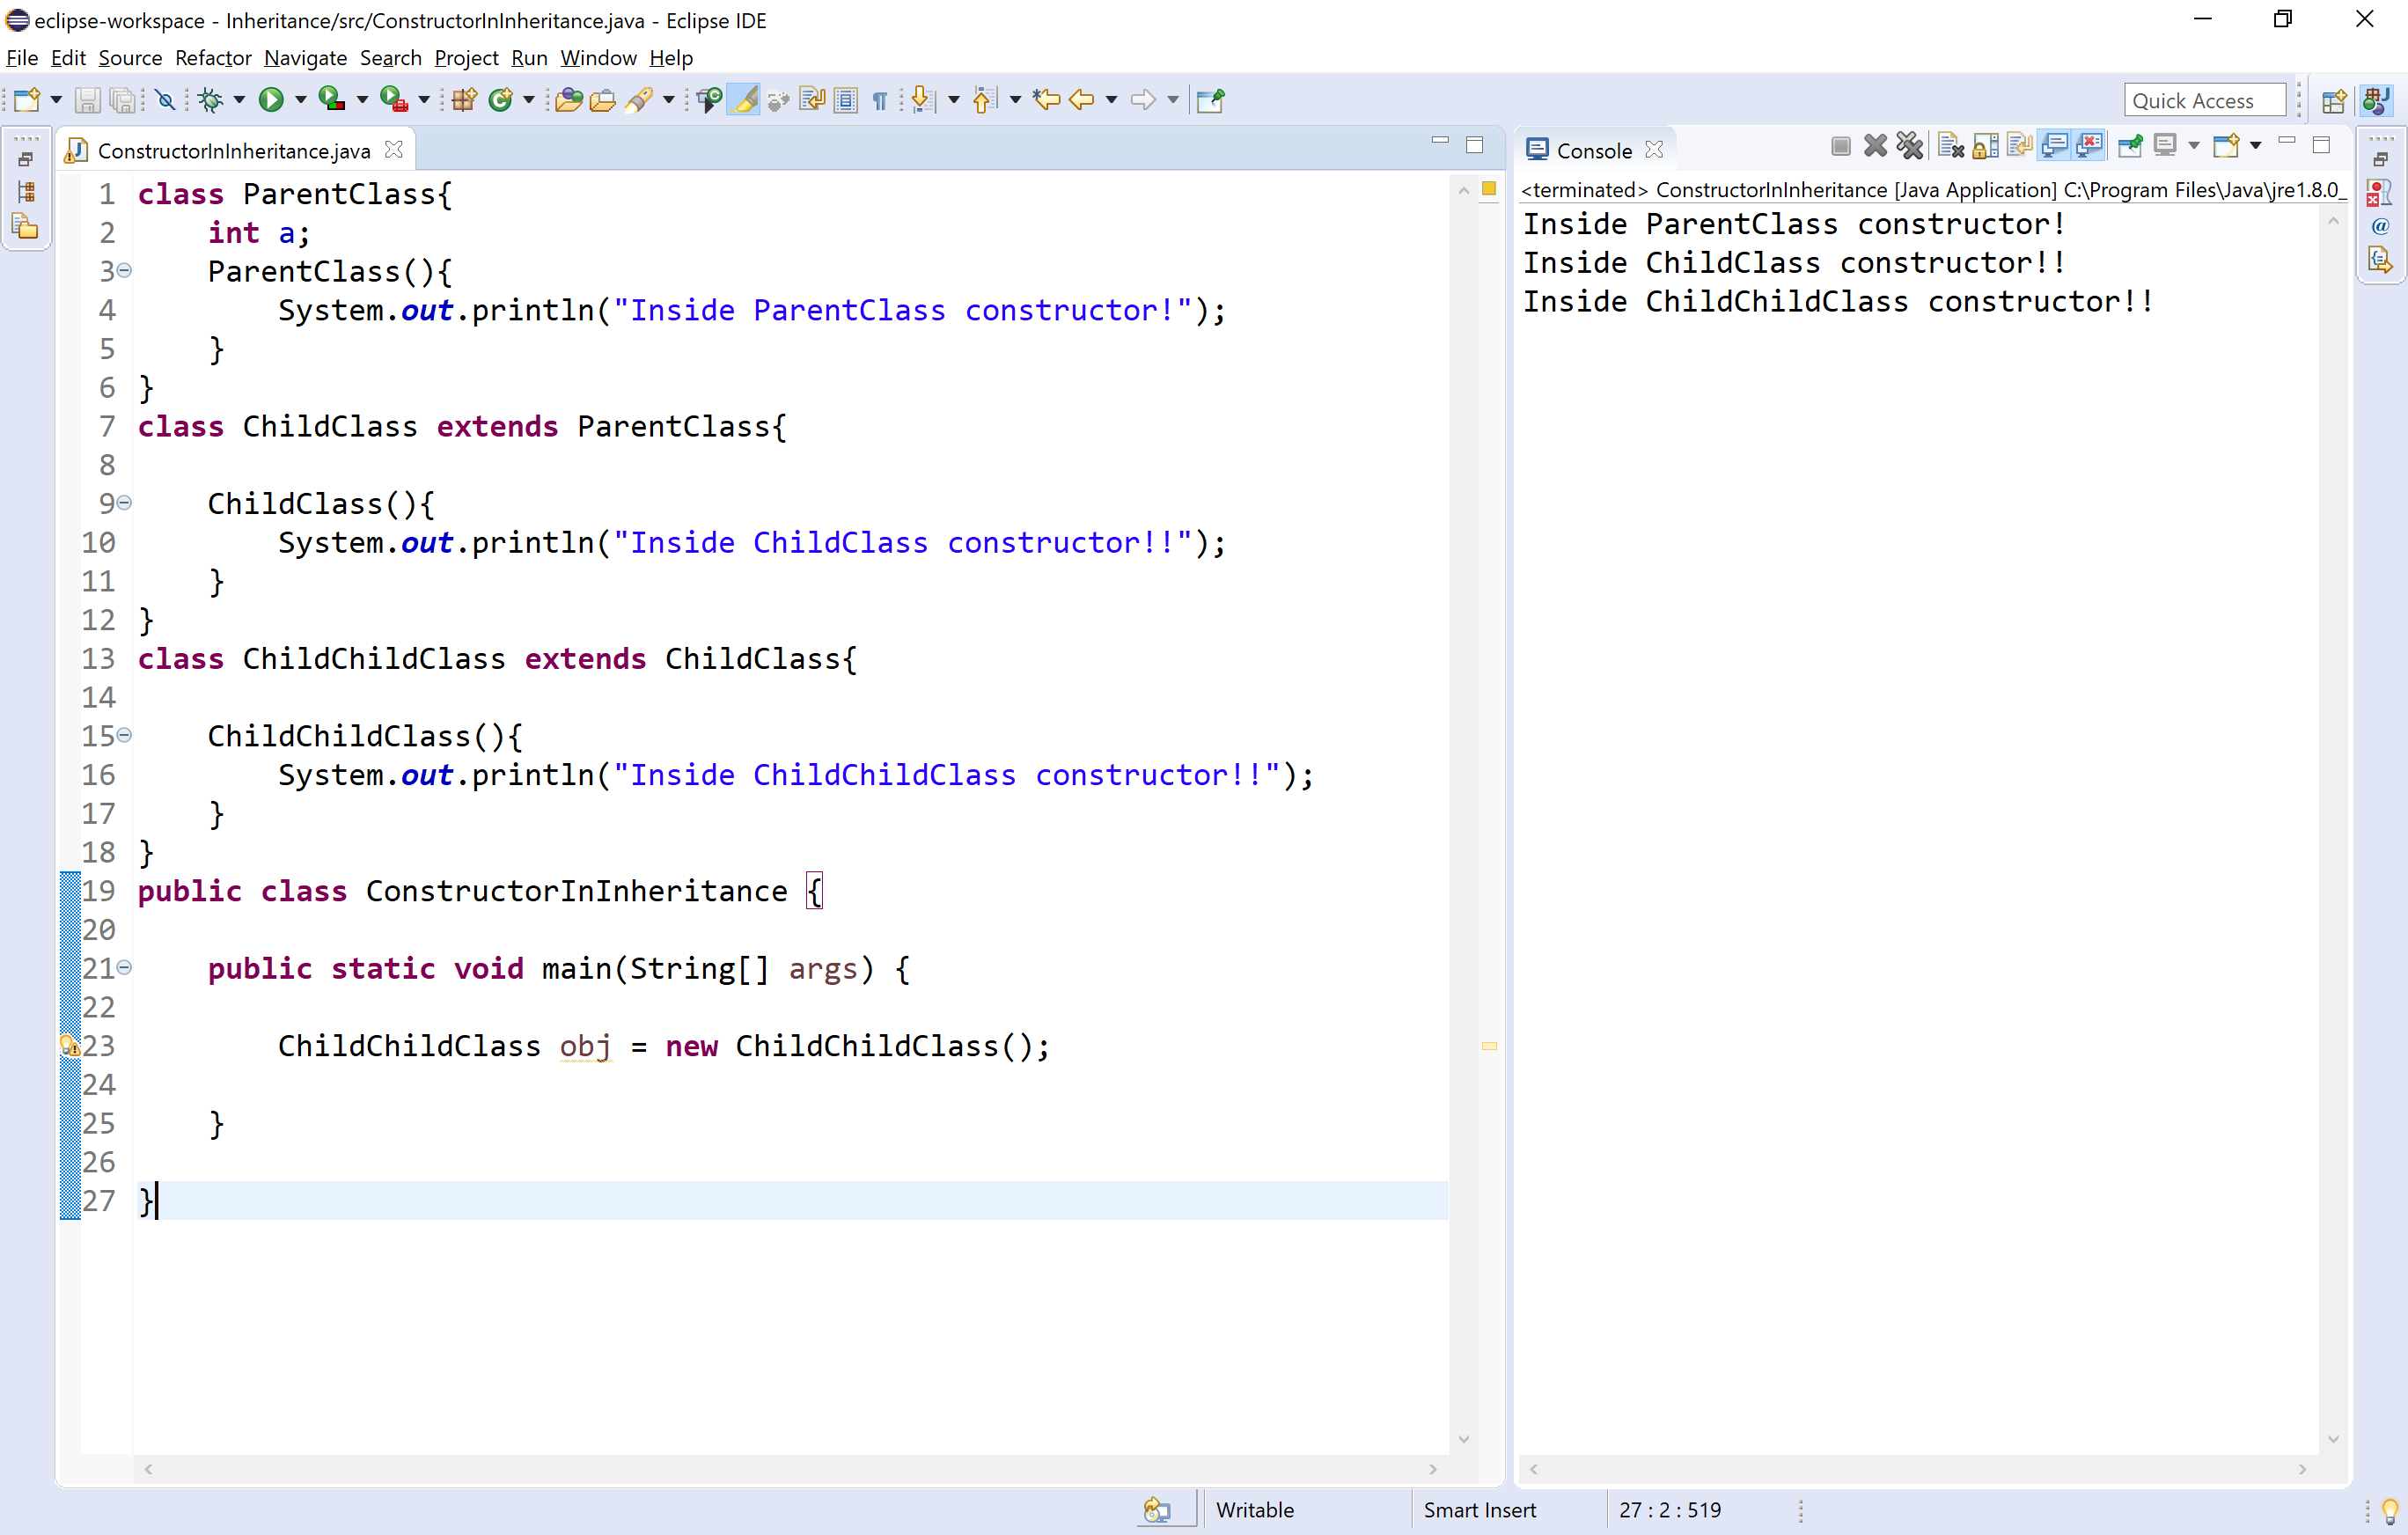This screenshot has width=2408, height=1535.
Task: Collapse the ChildClass constructor at line 9
Action: (x=123, y=503)
